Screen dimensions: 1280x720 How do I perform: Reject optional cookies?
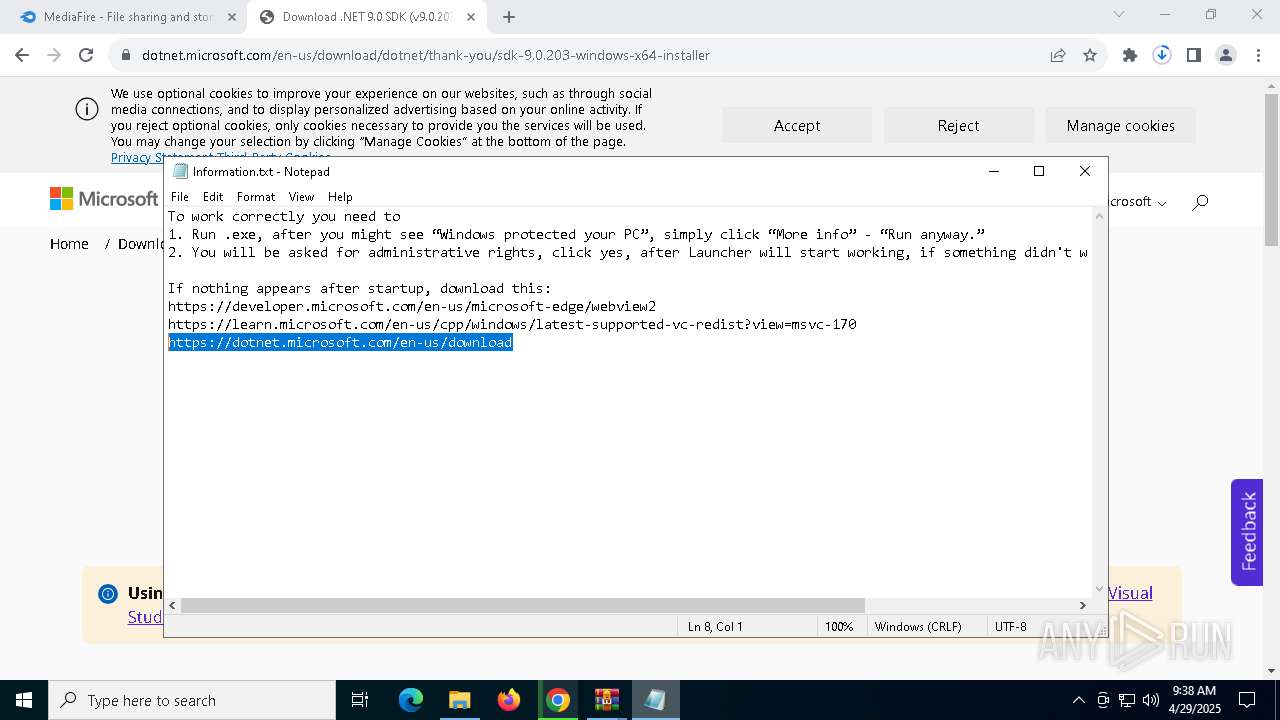pos(958,125)
